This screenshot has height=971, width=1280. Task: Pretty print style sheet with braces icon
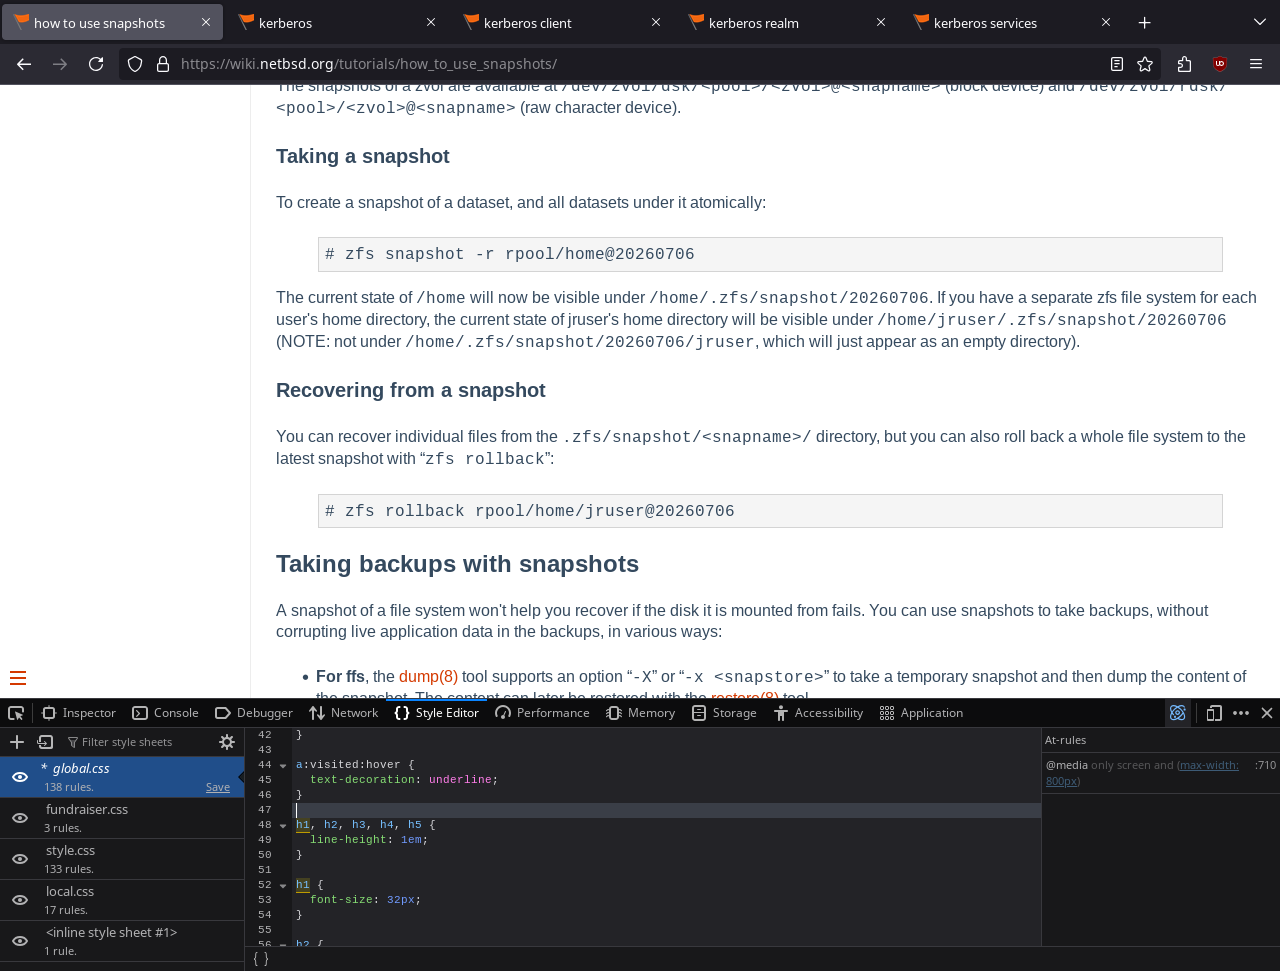click(x=260, y=958)
